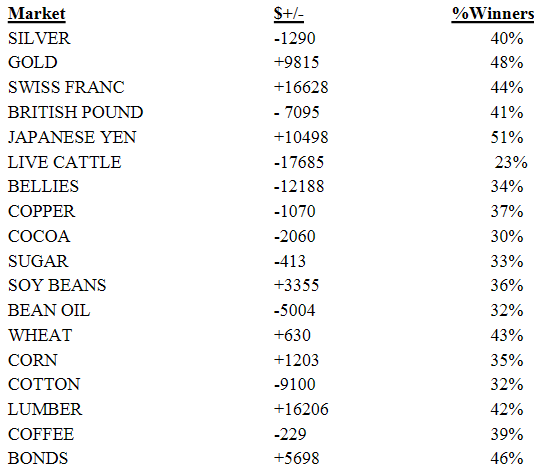The image size is (534, 476).
Task: Click the SWISS FRANC value +16628
Action: [x=301, y=87]
